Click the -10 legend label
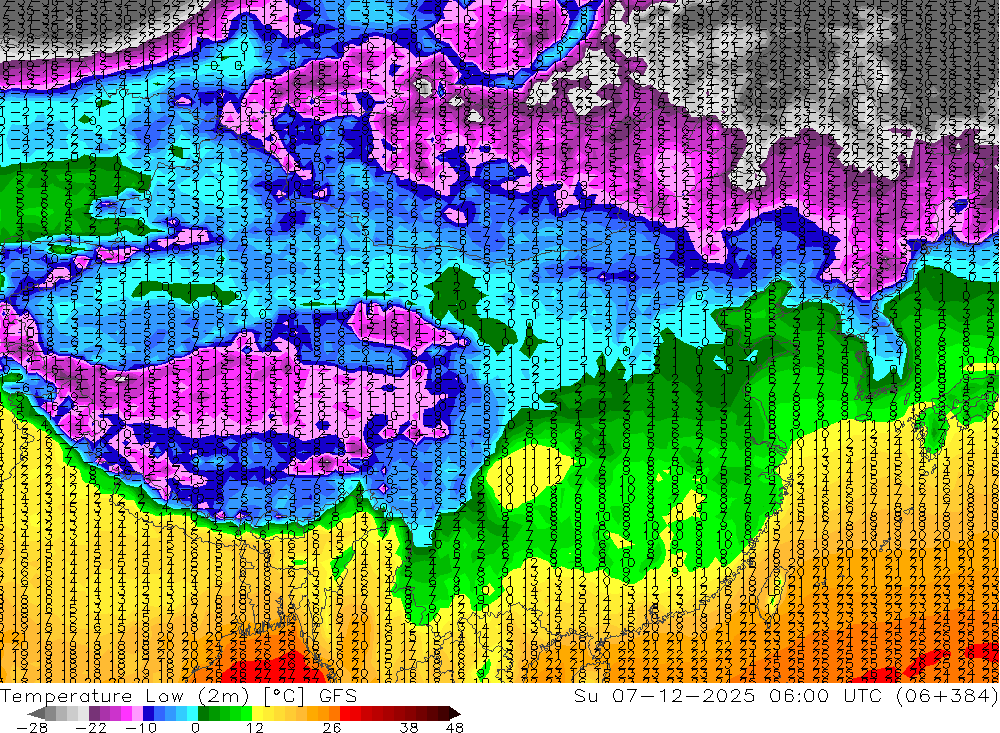This screenshot has height=733, width=1000. [141, 727]
